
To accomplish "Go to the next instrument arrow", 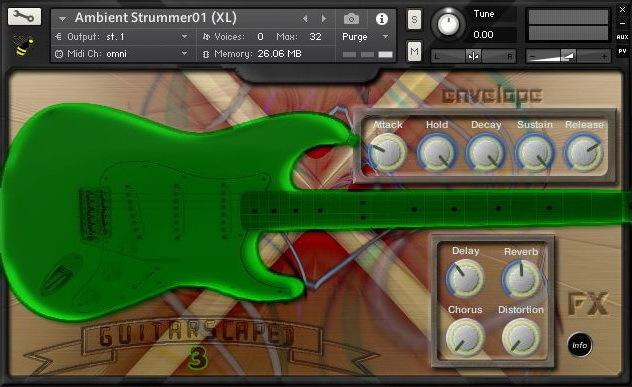I will tap(324, 19).
